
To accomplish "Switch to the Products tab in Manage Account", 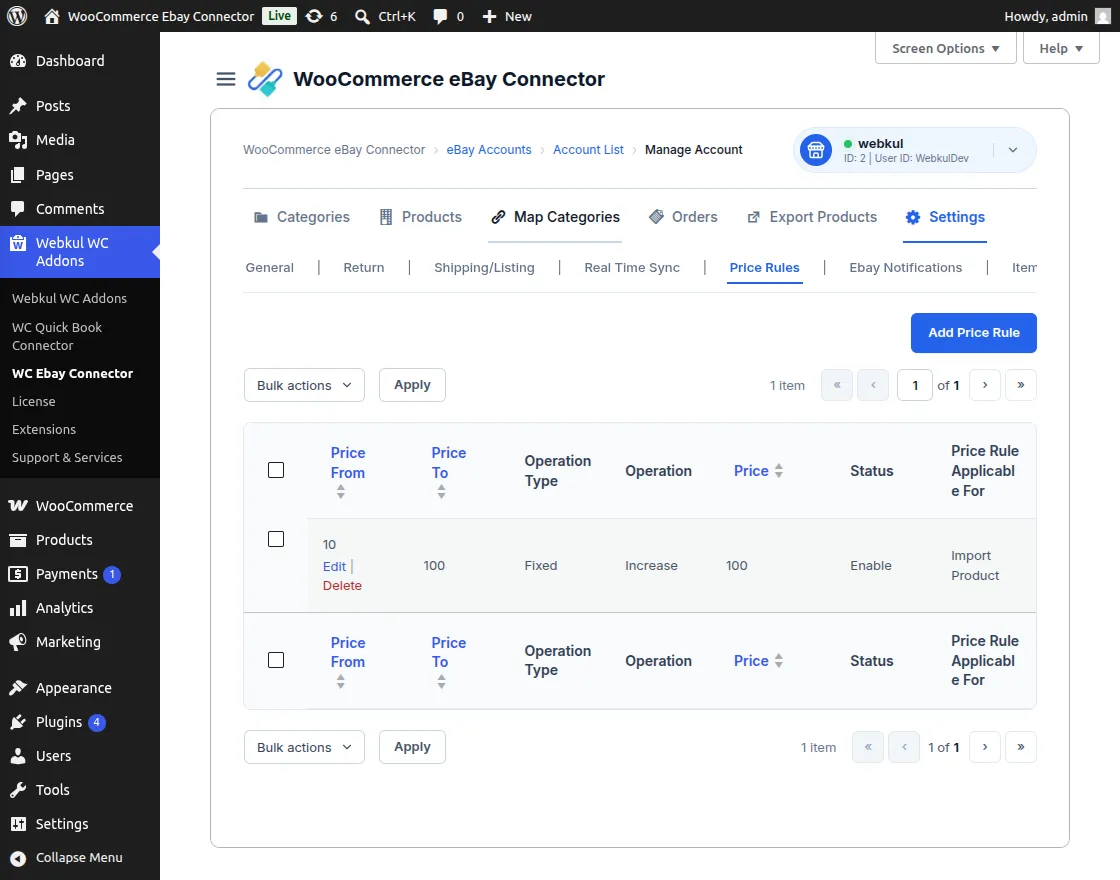I will click(420, 217).
